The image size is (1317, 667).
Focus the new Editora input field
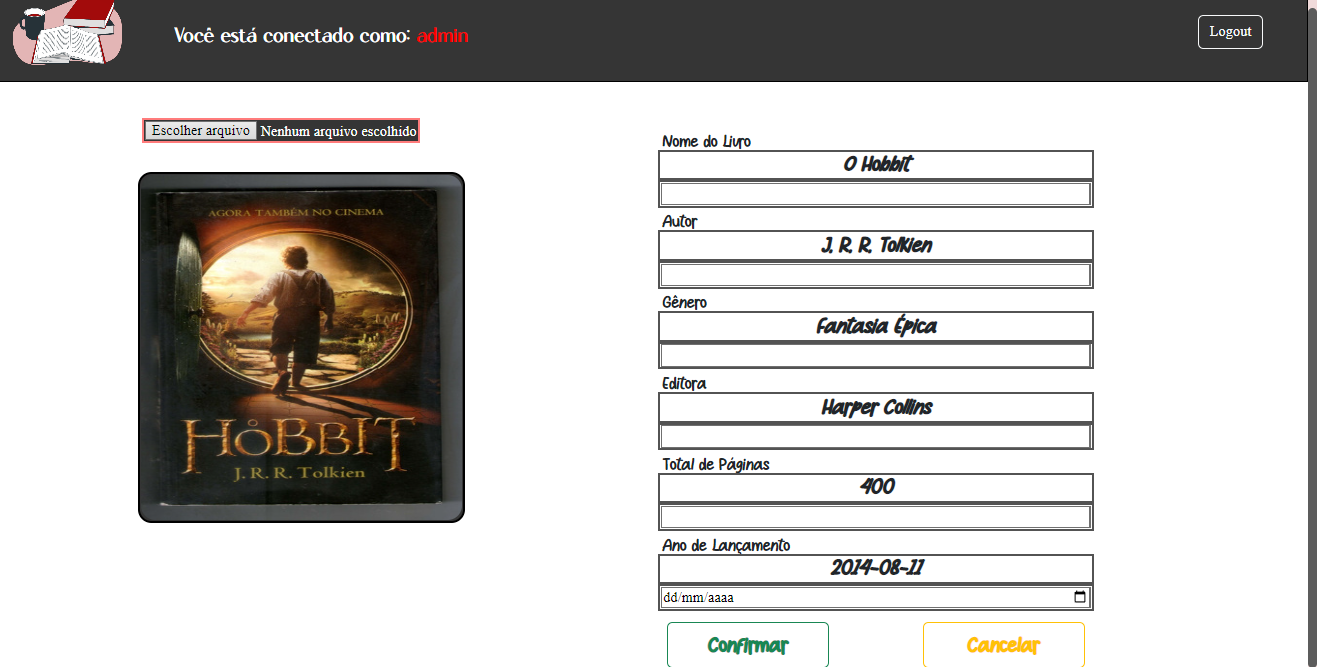pos(876,437)
